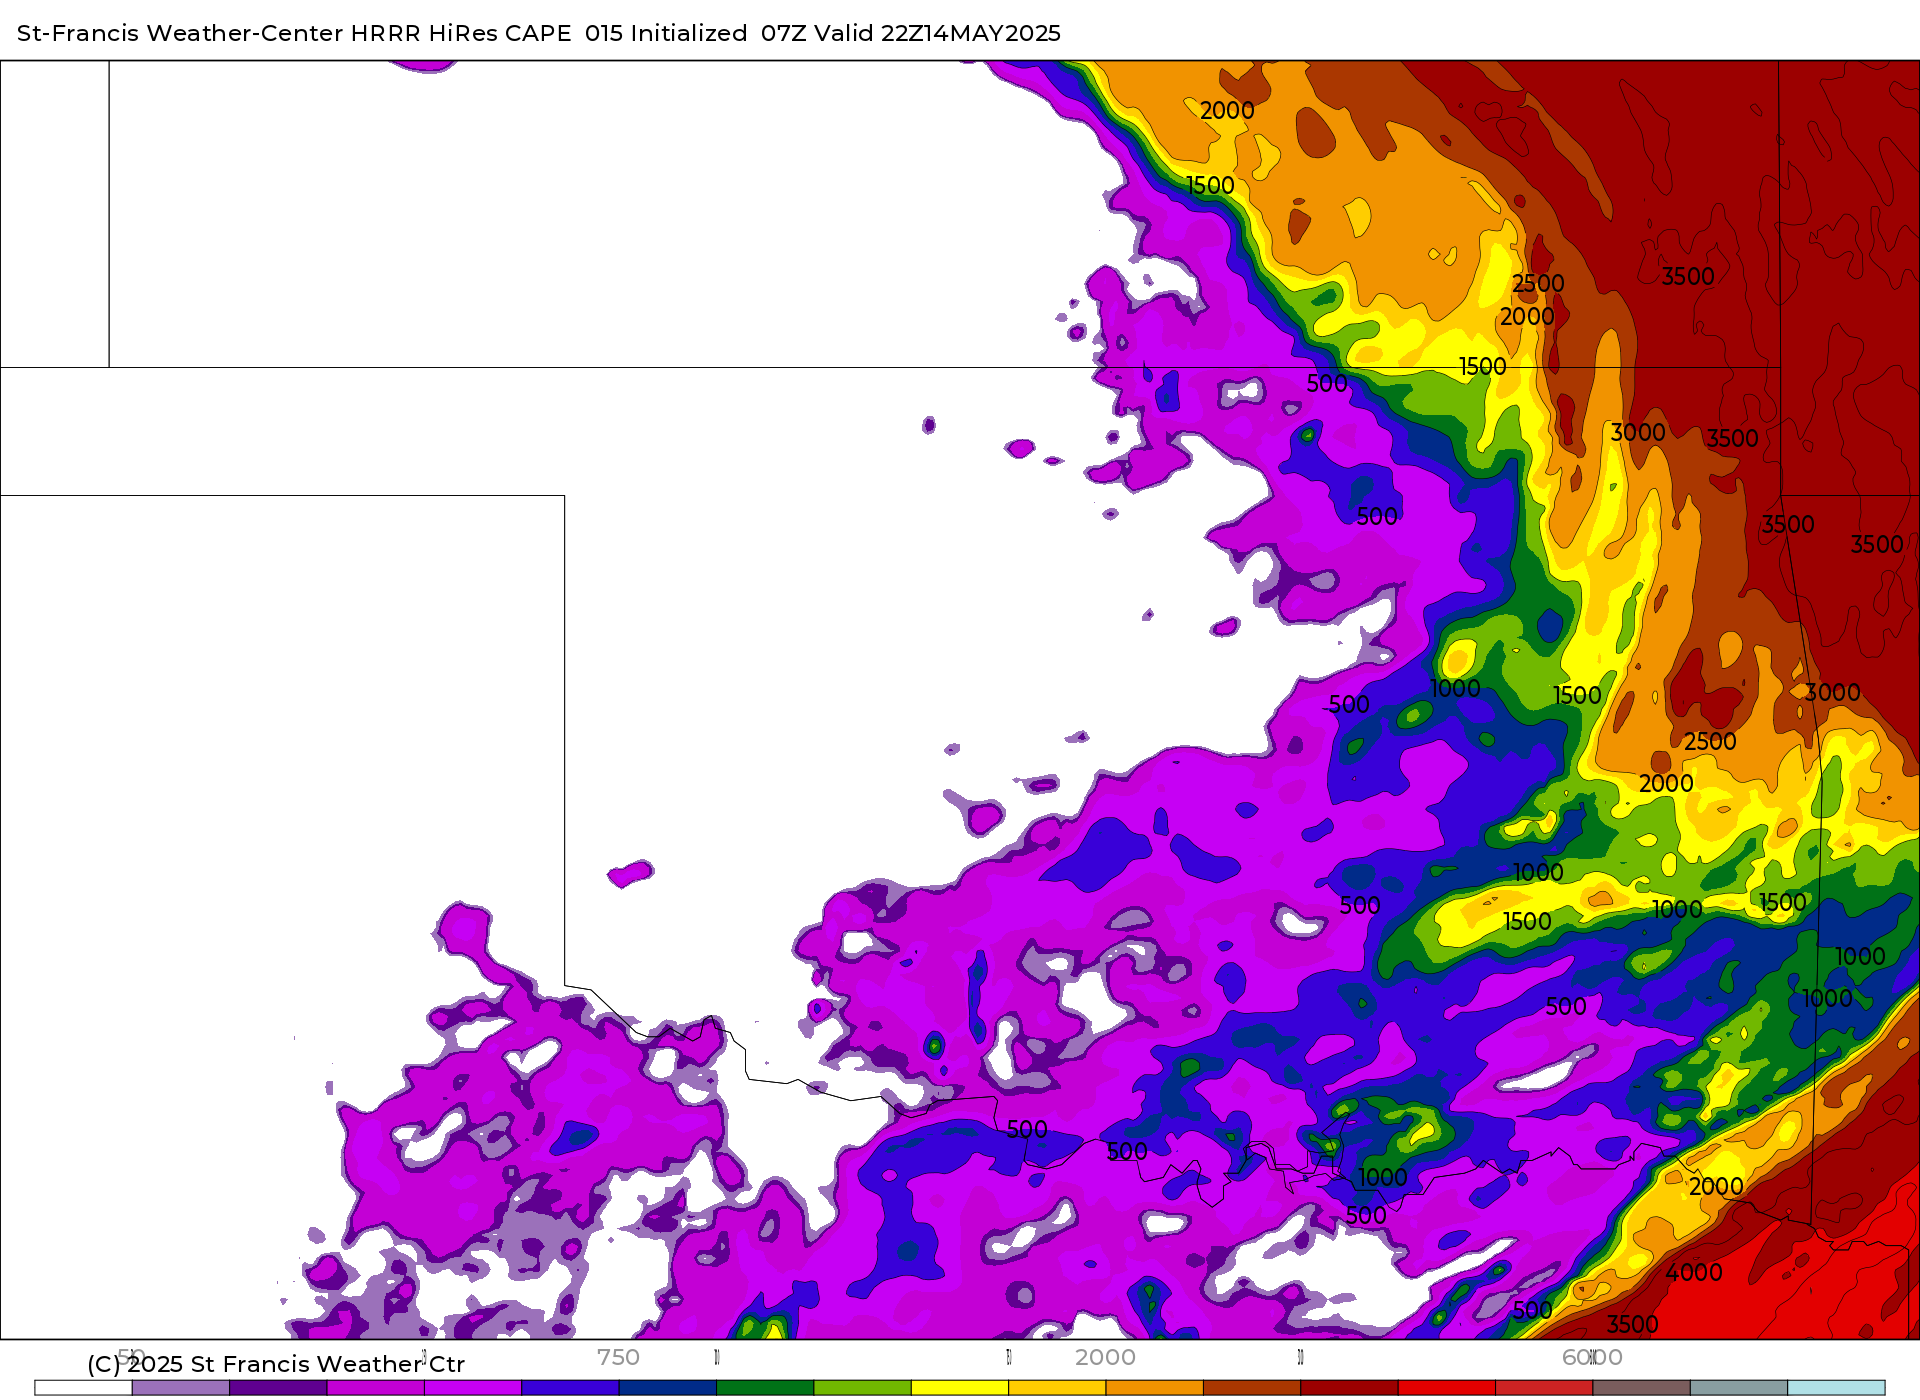Click the white swatch in the color legend

83,1388
